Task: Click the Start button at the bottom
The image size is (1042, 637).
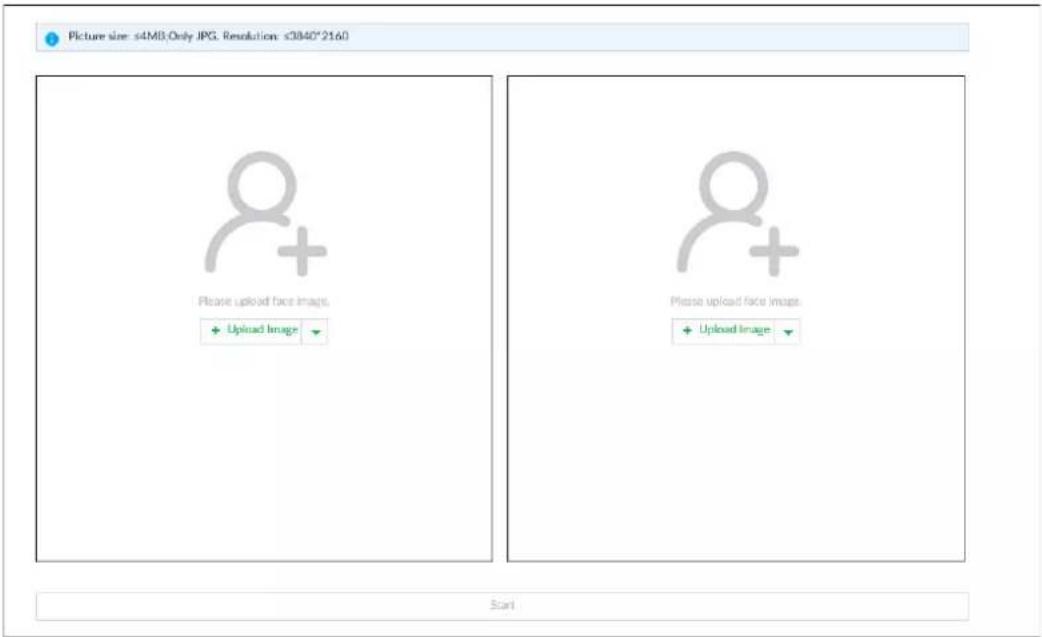Action: [x=502, y=606]
